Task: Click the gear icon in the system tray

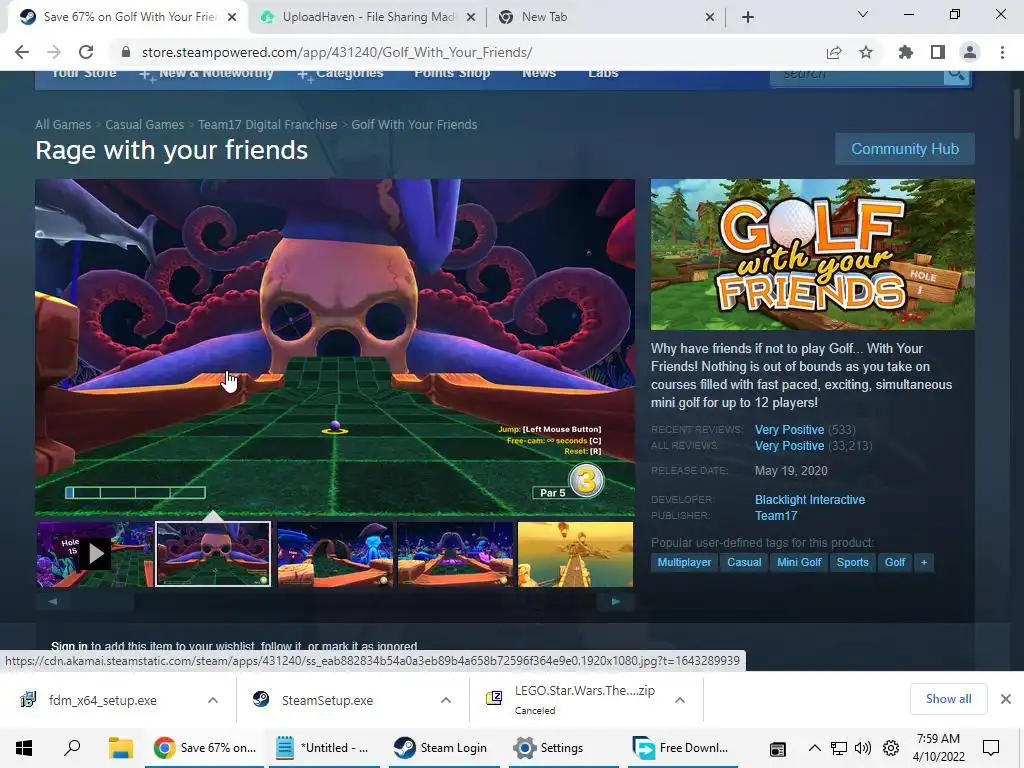Action: tap(891, 748)
